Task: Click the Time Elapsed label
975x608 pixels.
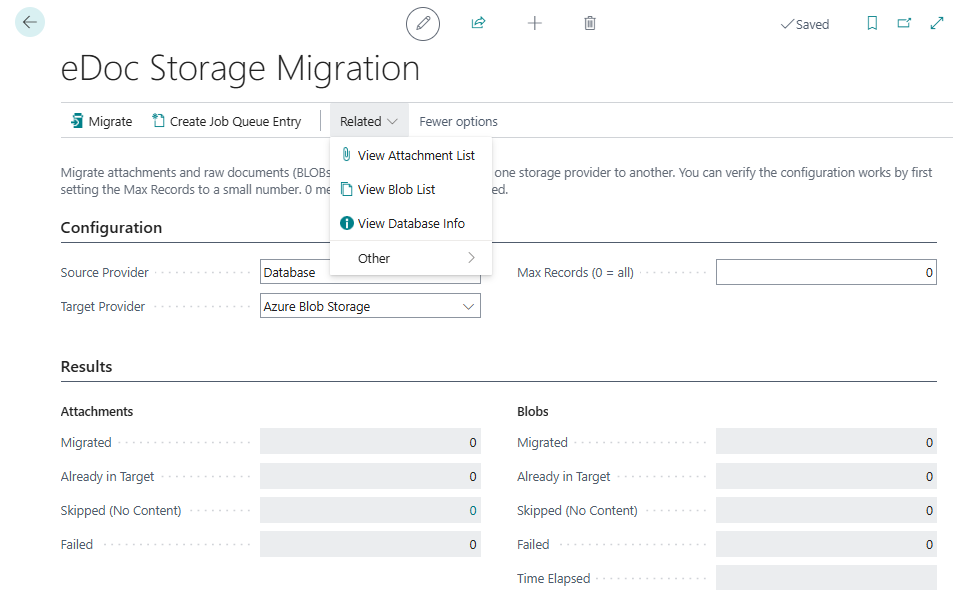Action: 553,578
